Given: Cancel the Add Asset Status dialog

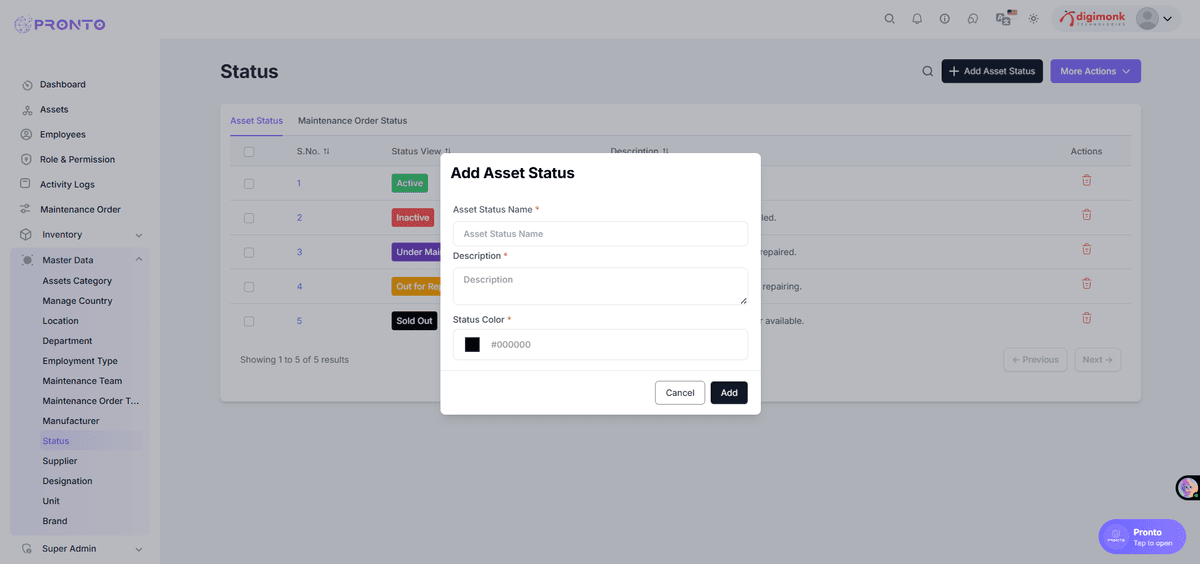Looking at the screenshot, I should pyautogui.click(x=680, y=393).
